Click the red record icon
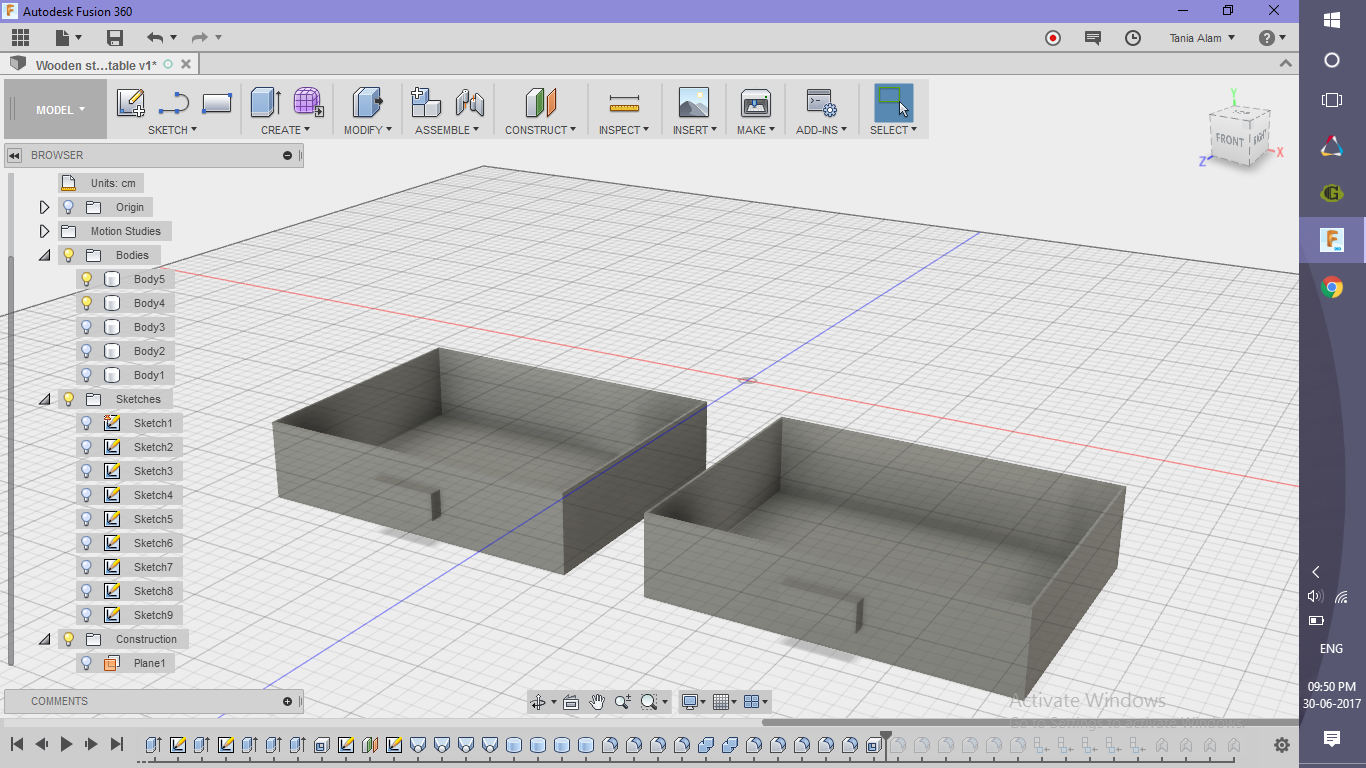 coord(1053,38)
